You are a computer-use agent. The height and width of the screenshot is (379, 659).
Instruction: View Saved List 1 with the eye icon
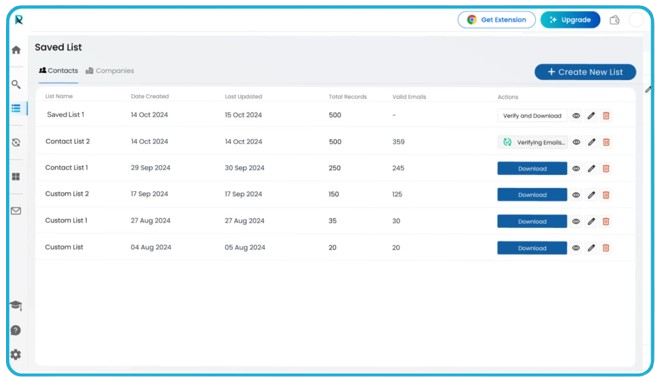(x=576, y=116)
